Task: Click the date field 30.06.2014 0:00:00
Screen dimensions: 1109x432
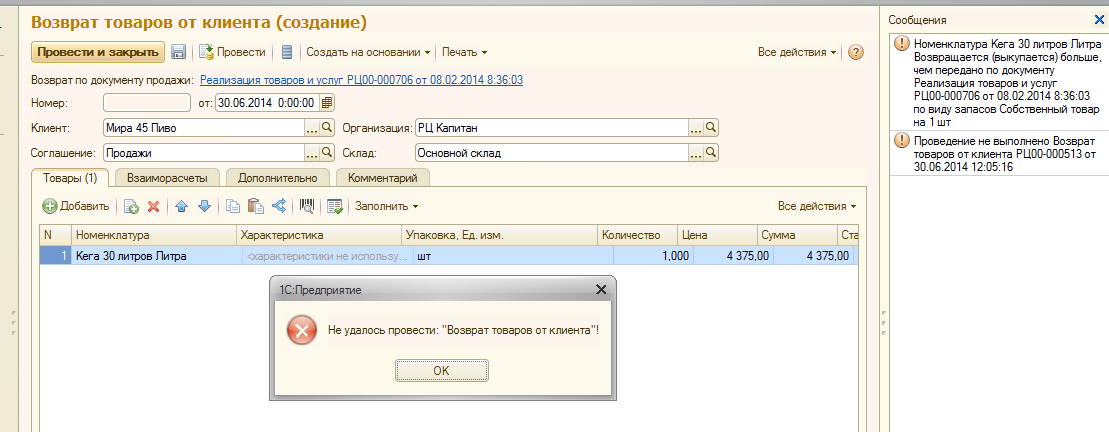Action: point(267,103)
